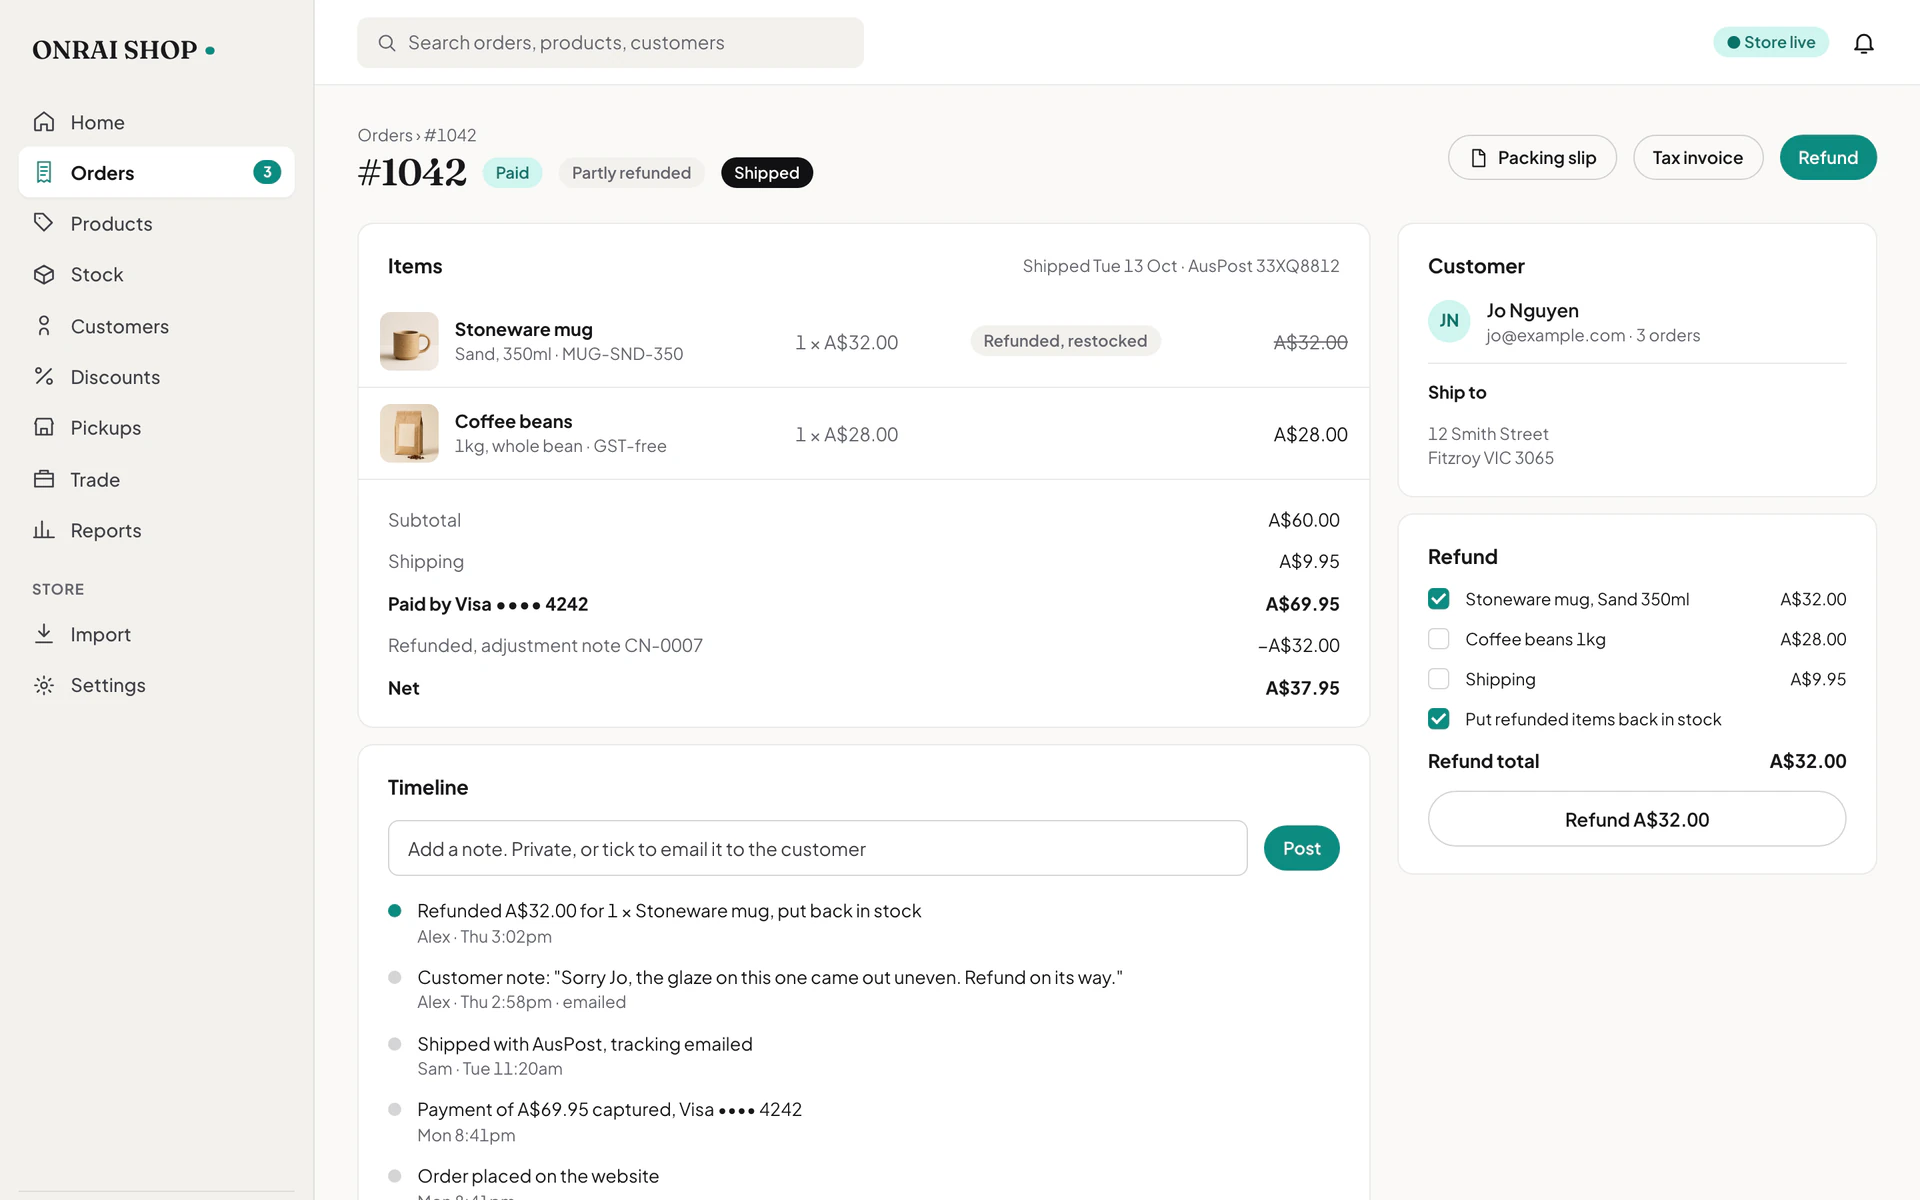Click timeline entry 'Payment of A$69.95 captured'
The image size is (1920, 1200).
click(609, 1110)
